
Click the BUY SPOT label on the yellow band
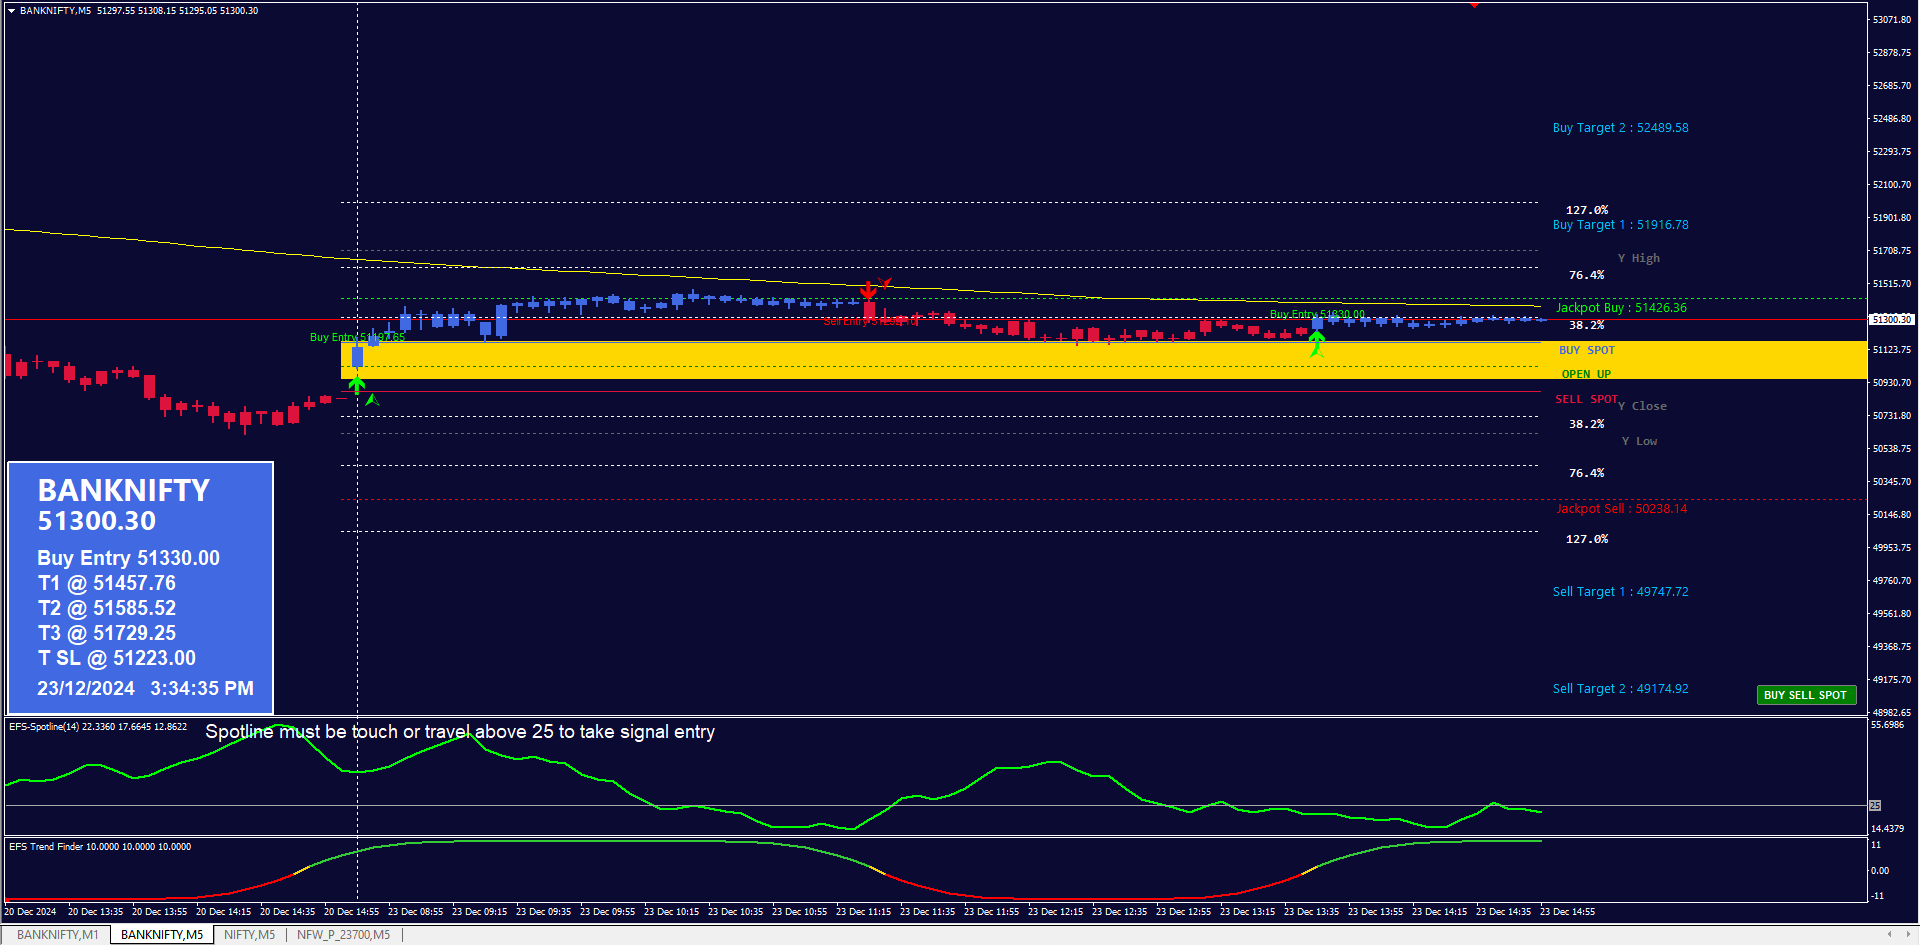pos(1587,350)
